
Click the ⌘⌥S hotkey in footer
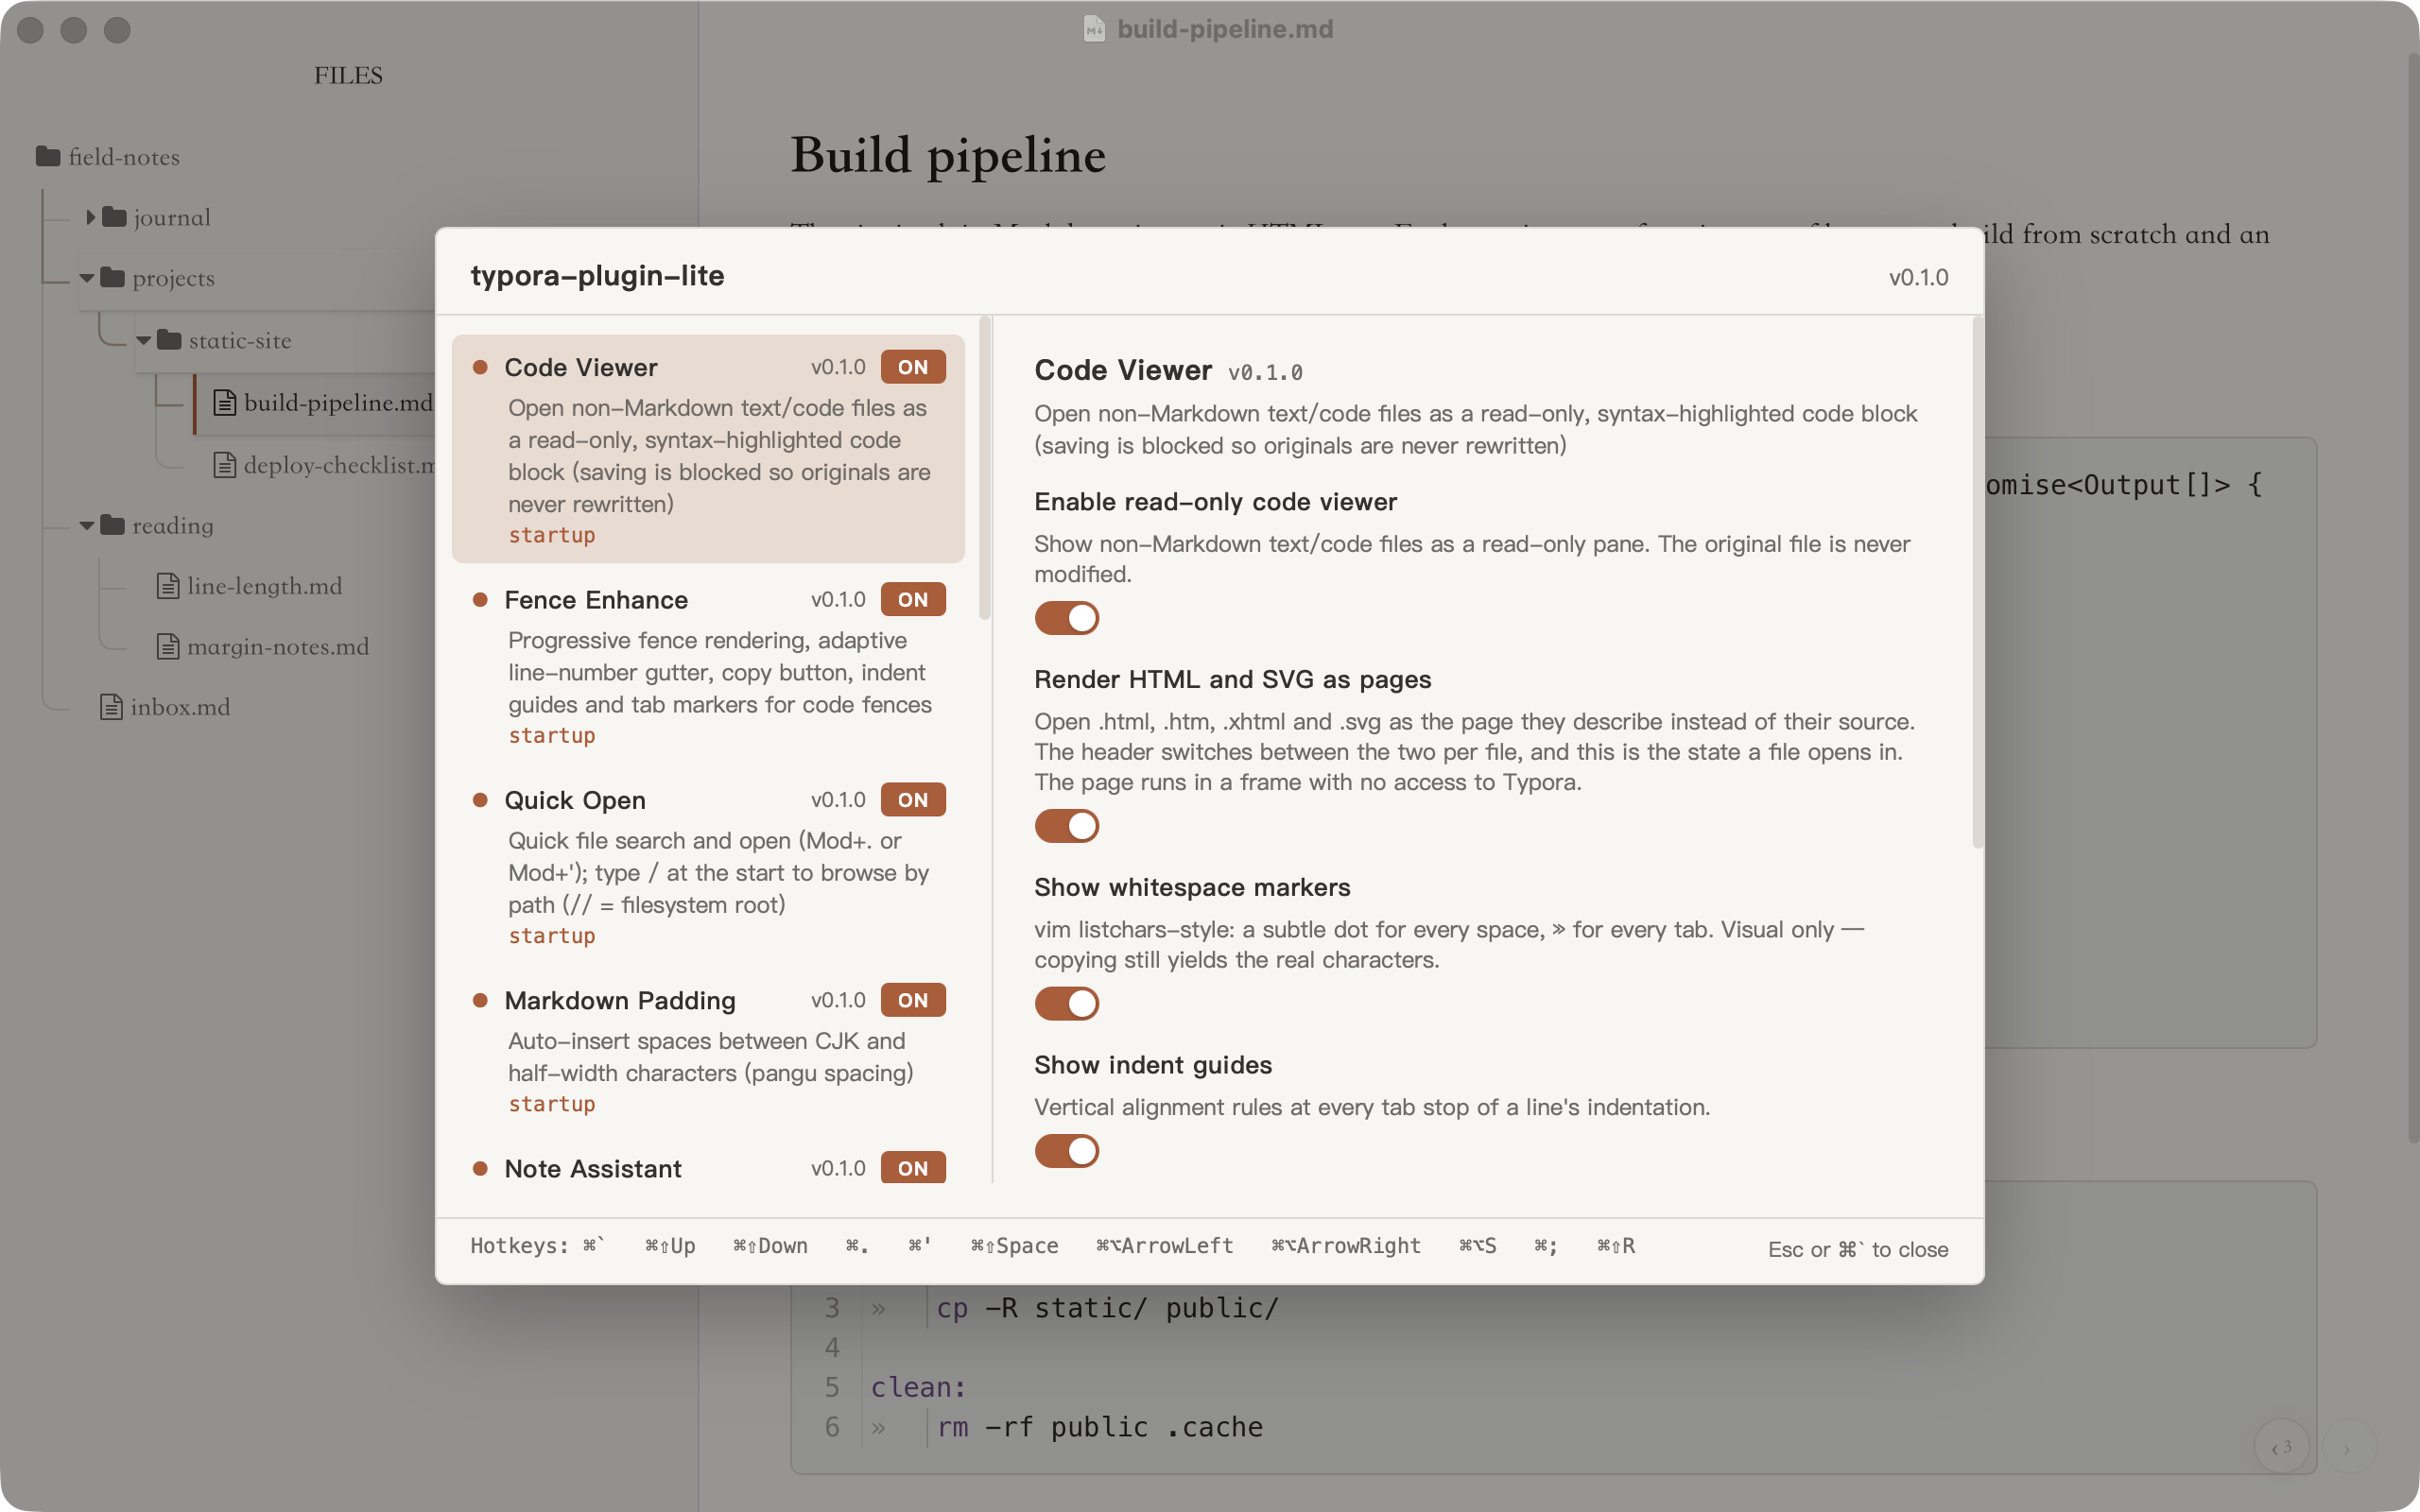[1477, 1246]
